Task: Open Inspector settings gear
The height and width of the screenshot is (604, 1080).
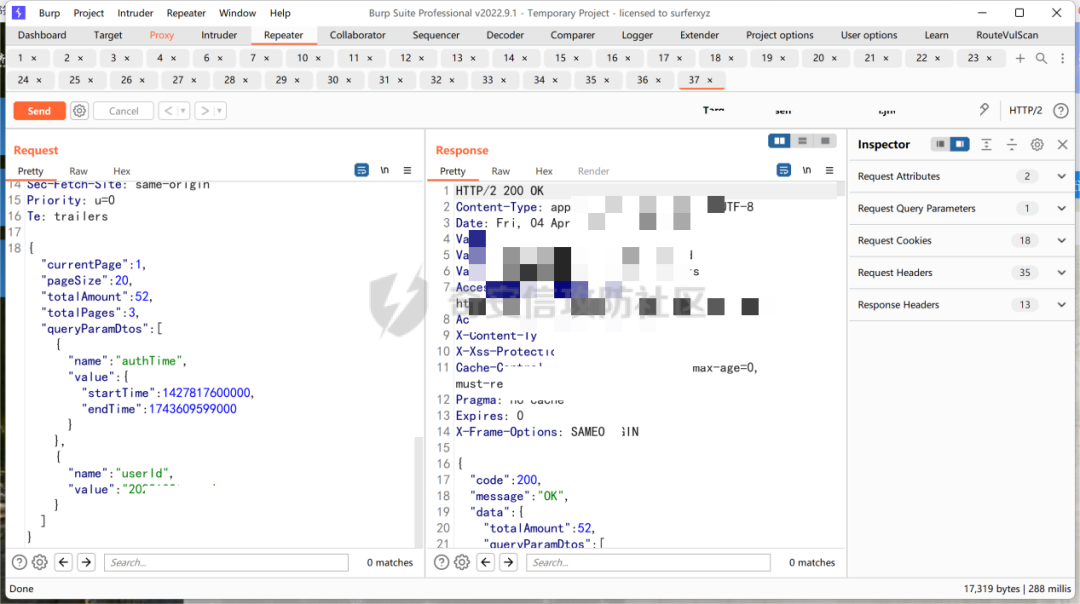Action: (1037, 145)
